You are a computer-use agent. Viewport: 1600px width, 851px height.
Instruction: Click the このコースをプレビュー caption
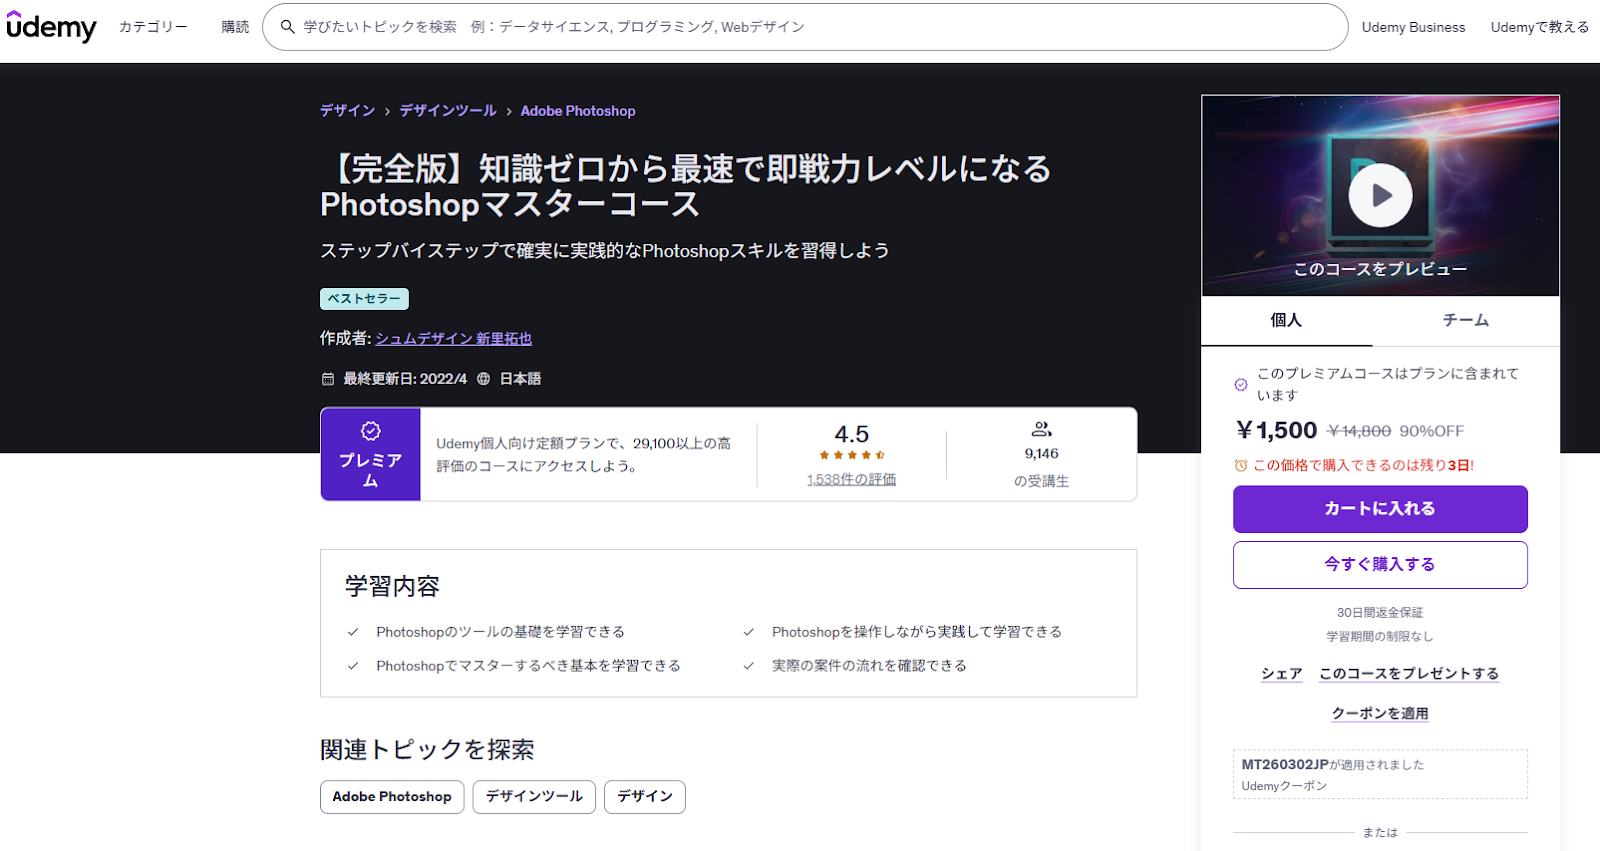(x=1380, y=269)
